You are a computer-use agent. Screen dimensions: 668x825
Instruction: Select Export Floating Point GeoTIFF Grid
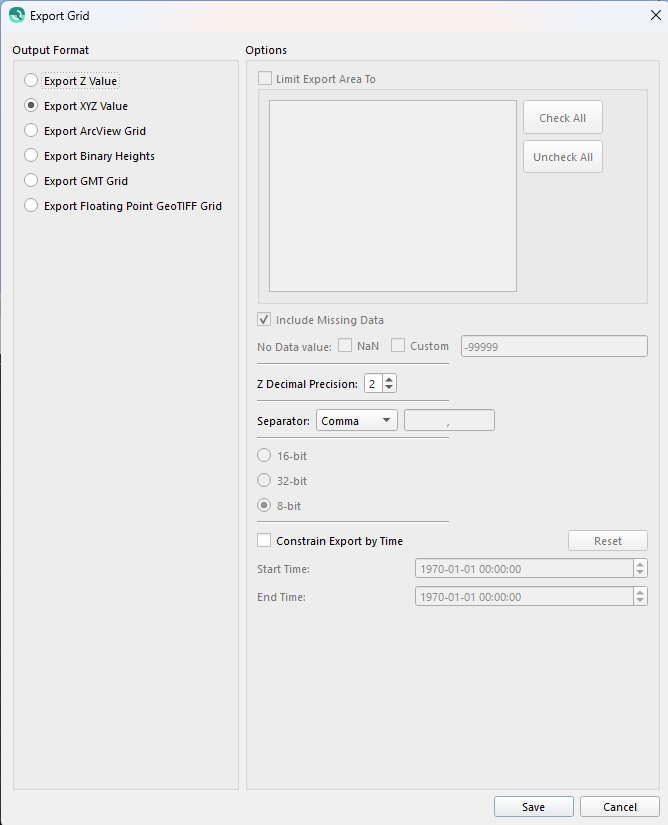[x=31, y=206]
